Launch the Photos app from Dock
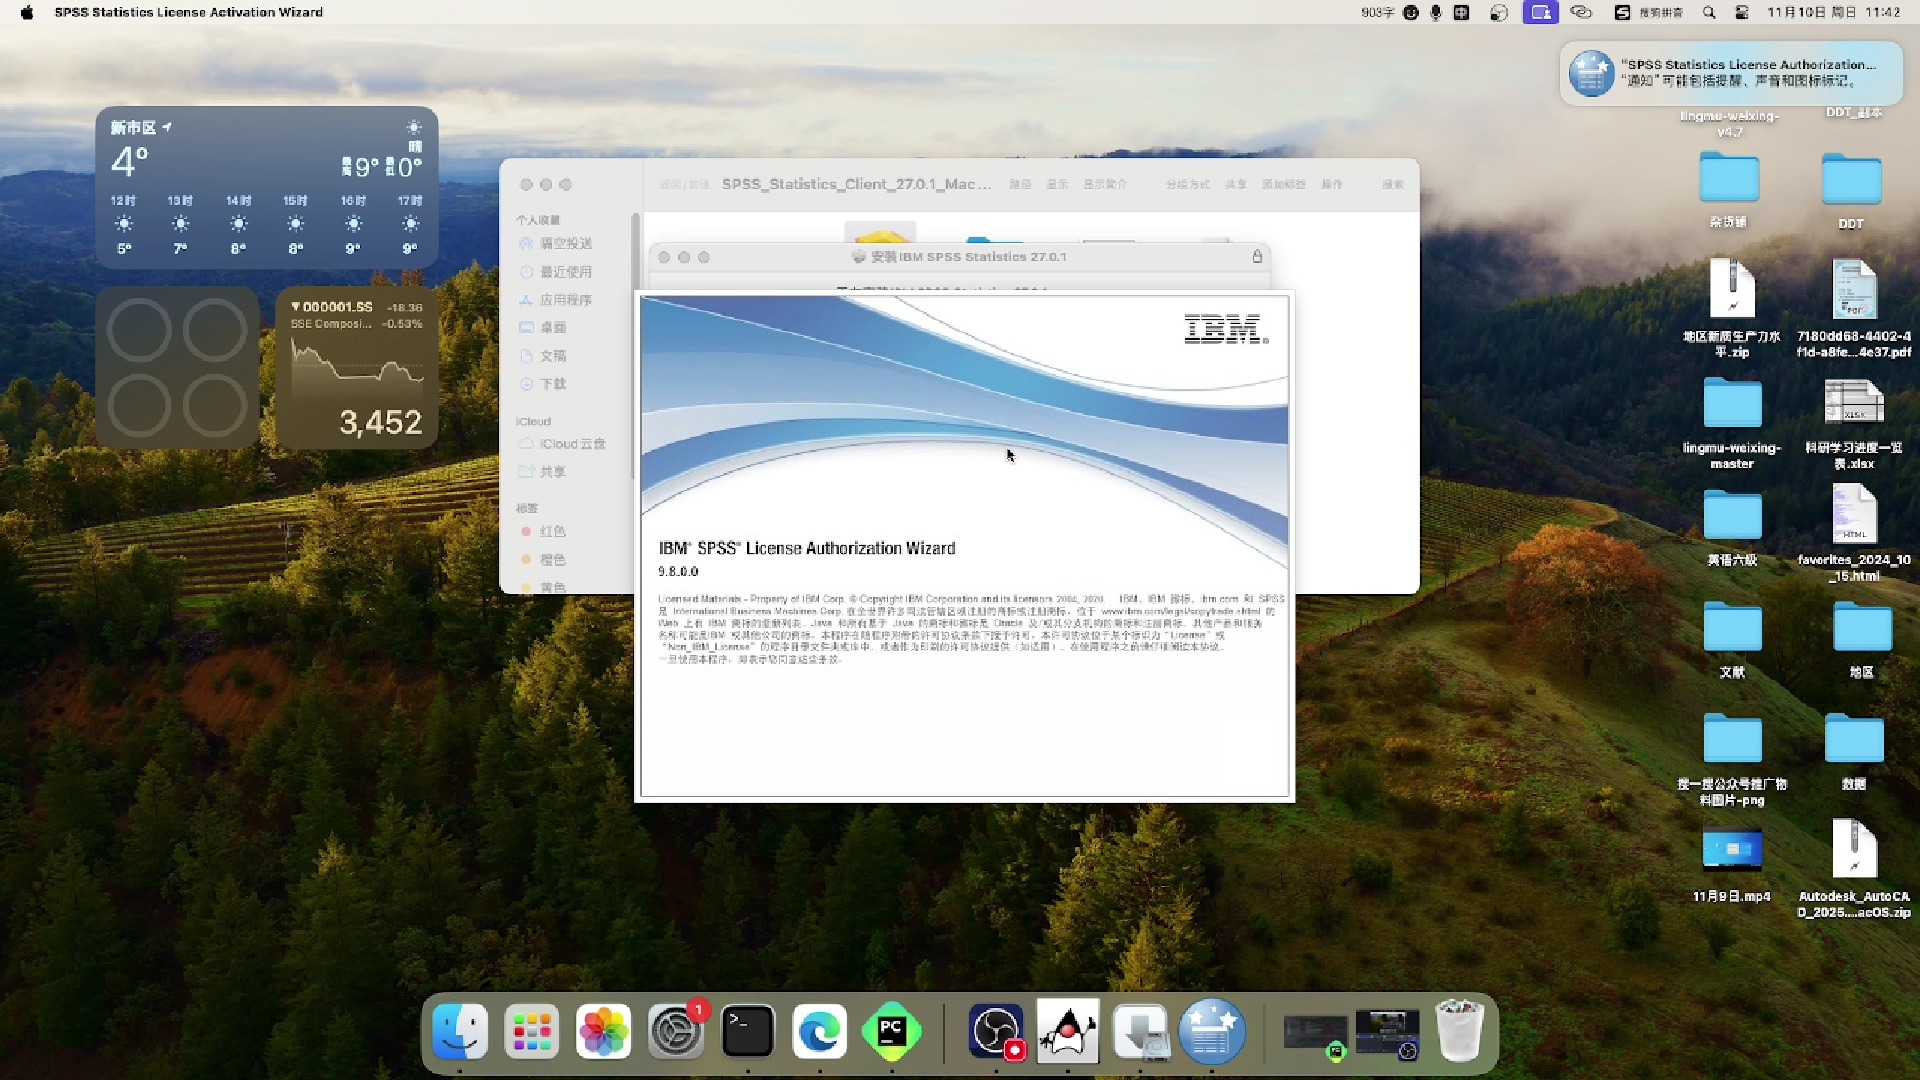Viewport: 1920px width, 1080px height. coord(604,1031)
